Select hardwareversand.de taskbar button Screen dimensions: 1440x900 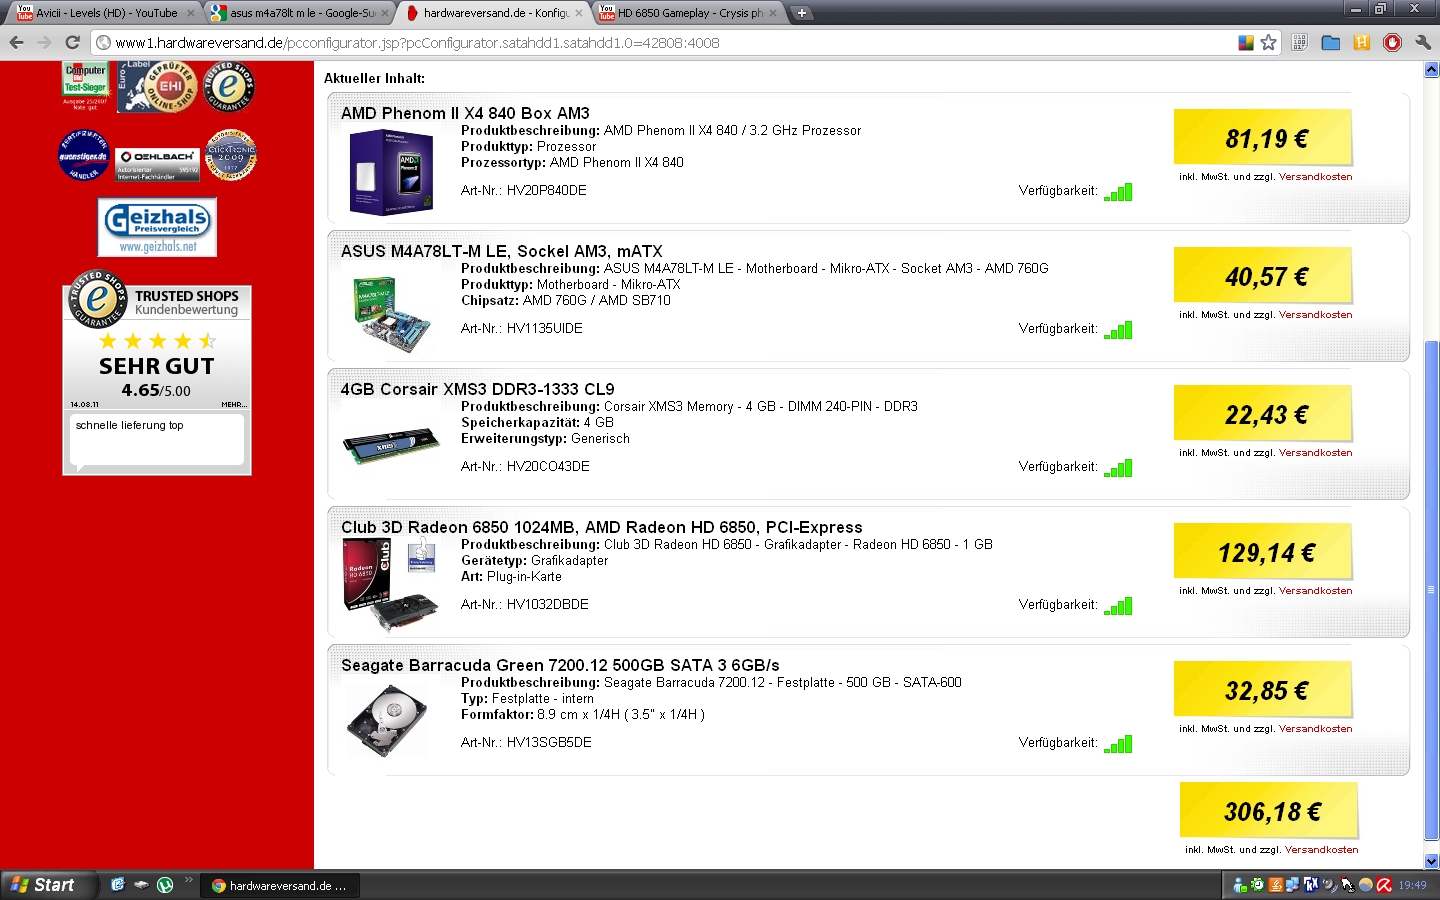281,885
